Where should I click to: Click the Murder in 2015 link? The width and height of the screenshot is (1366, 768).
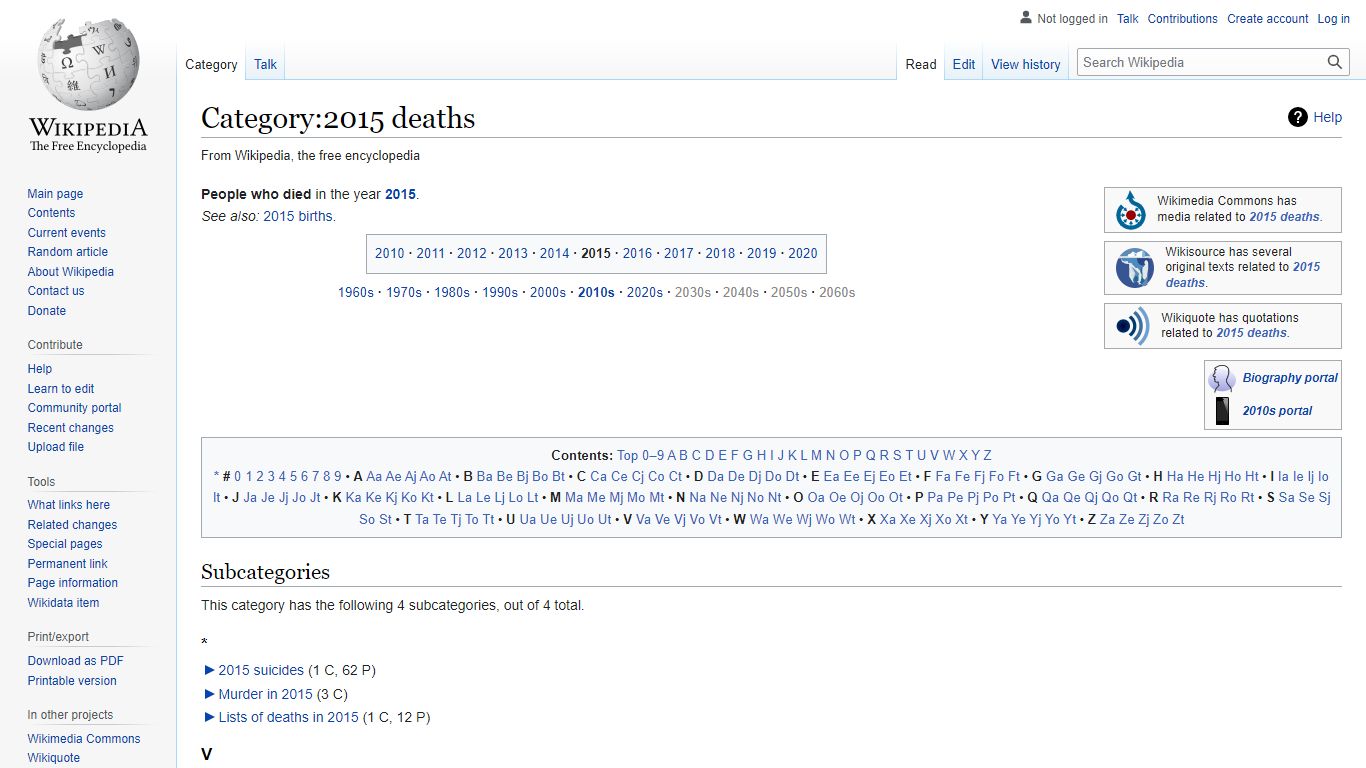[265, 694]
